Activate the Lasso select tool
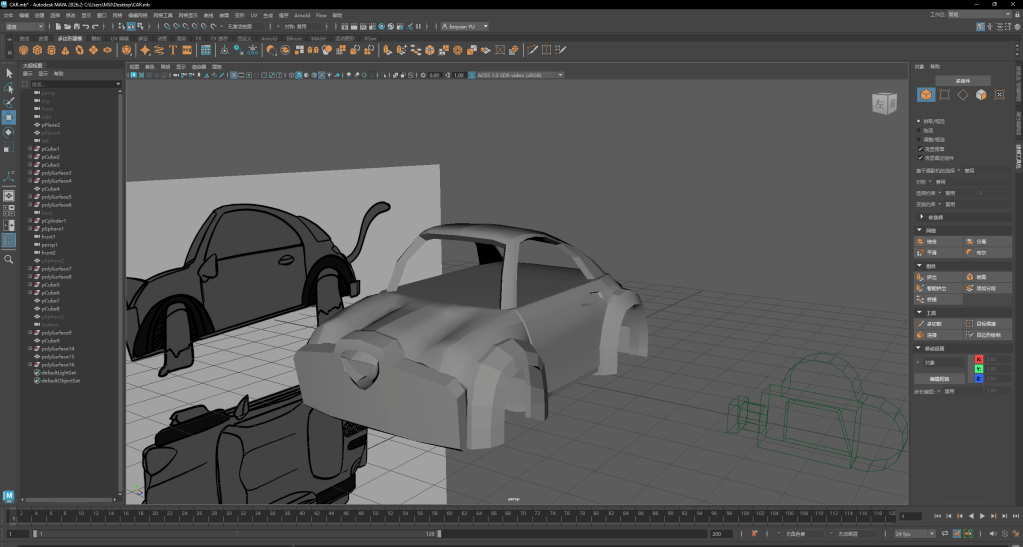Viewport: 1023px width, 547px height. (x=9, y=88)
